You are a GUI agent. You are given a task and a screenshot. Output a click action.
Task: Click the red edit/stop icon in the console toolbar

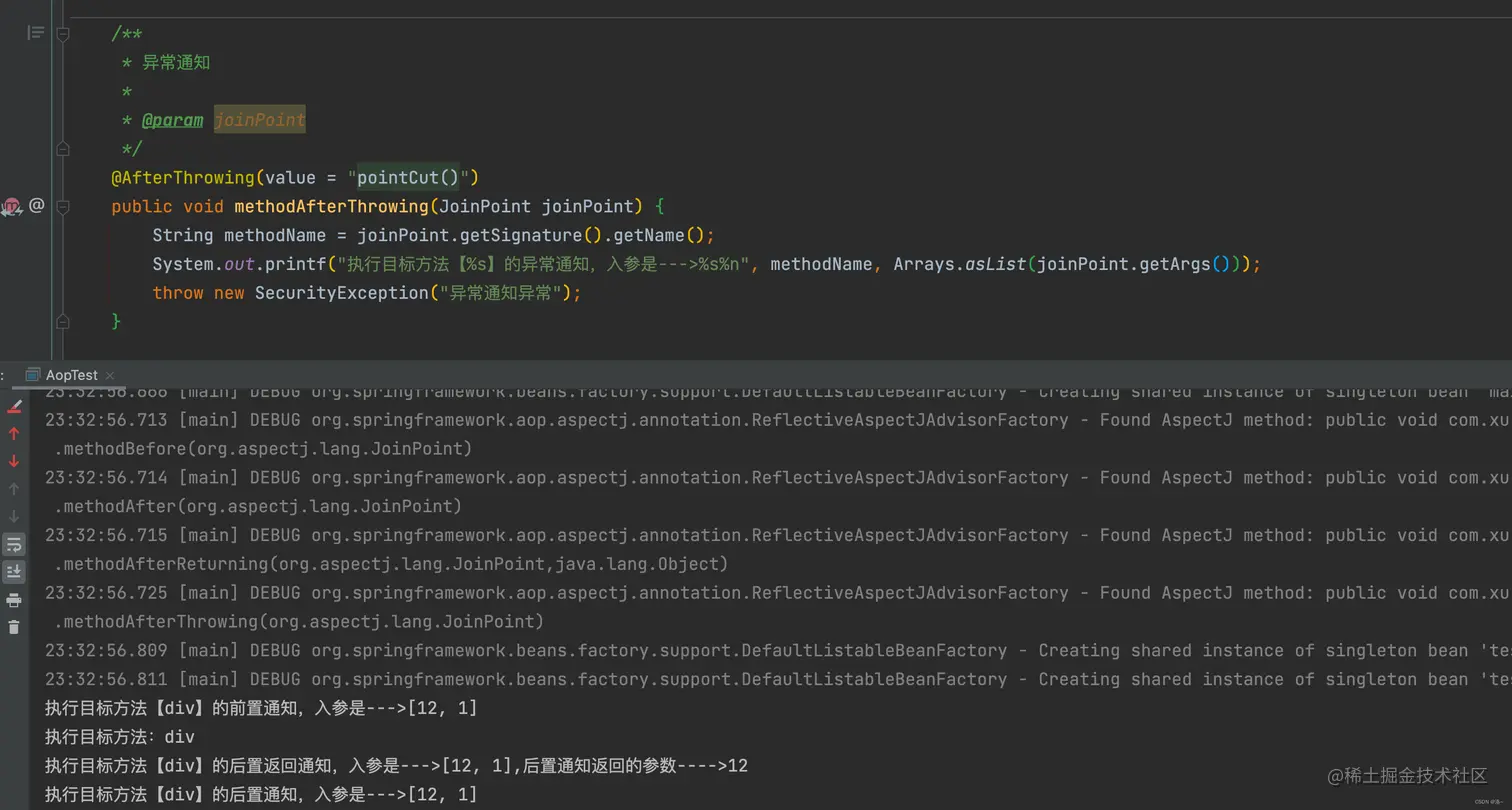tap(14, 406)
